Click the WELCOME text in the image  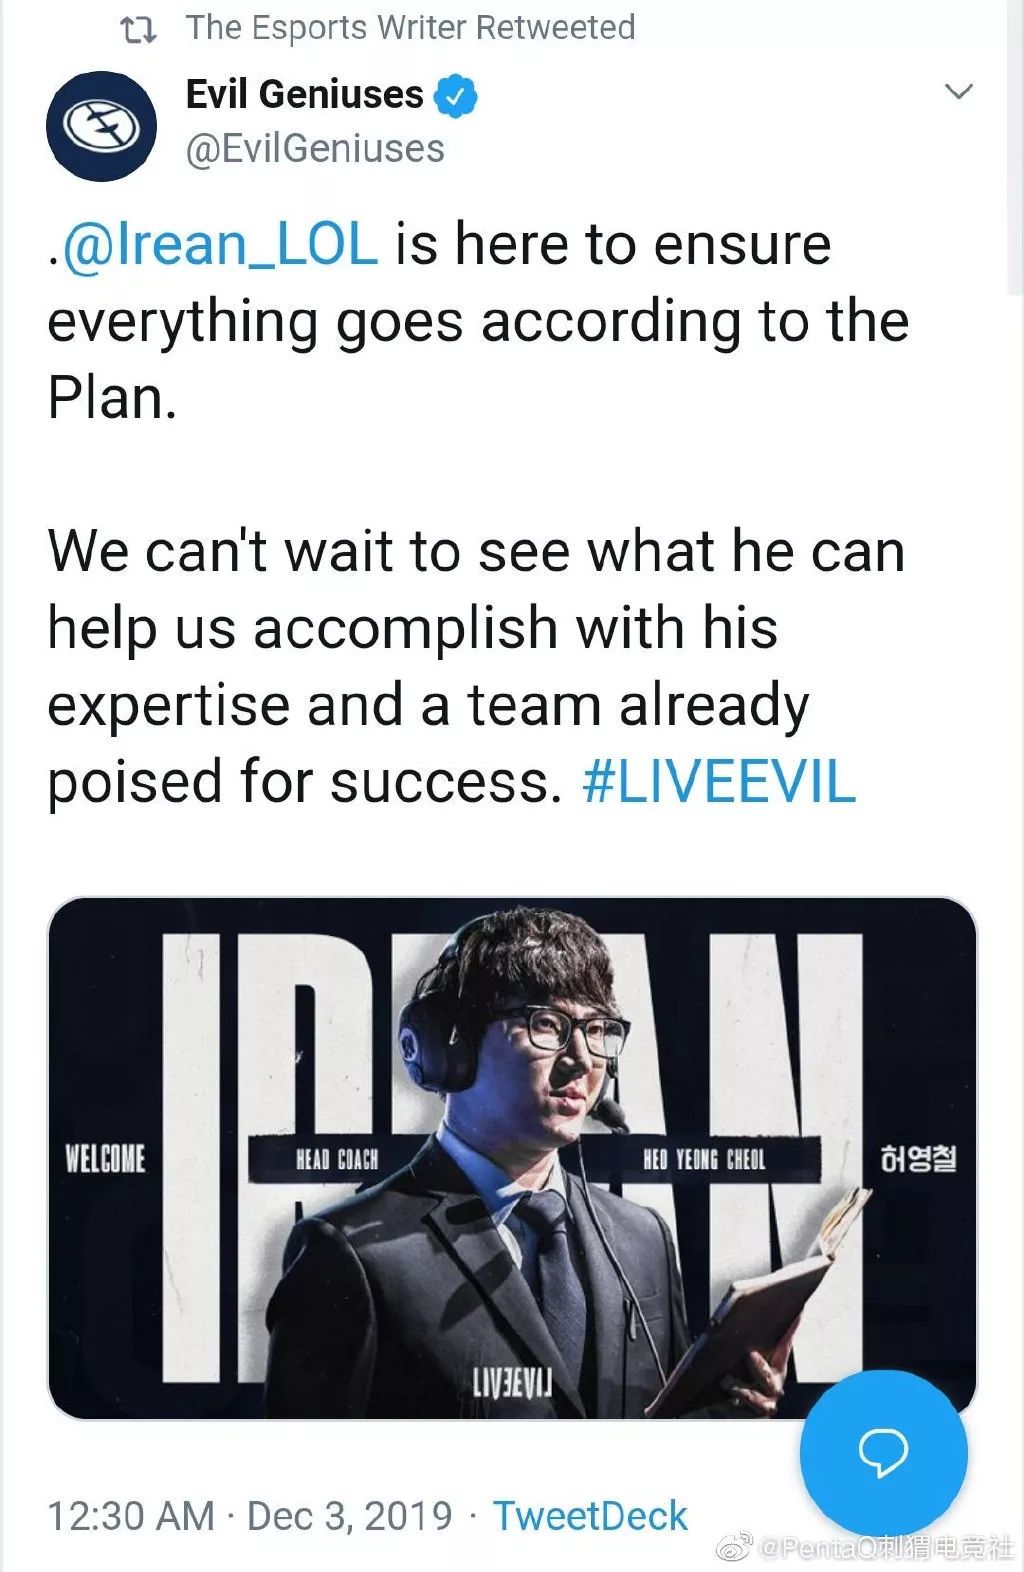105,1160
